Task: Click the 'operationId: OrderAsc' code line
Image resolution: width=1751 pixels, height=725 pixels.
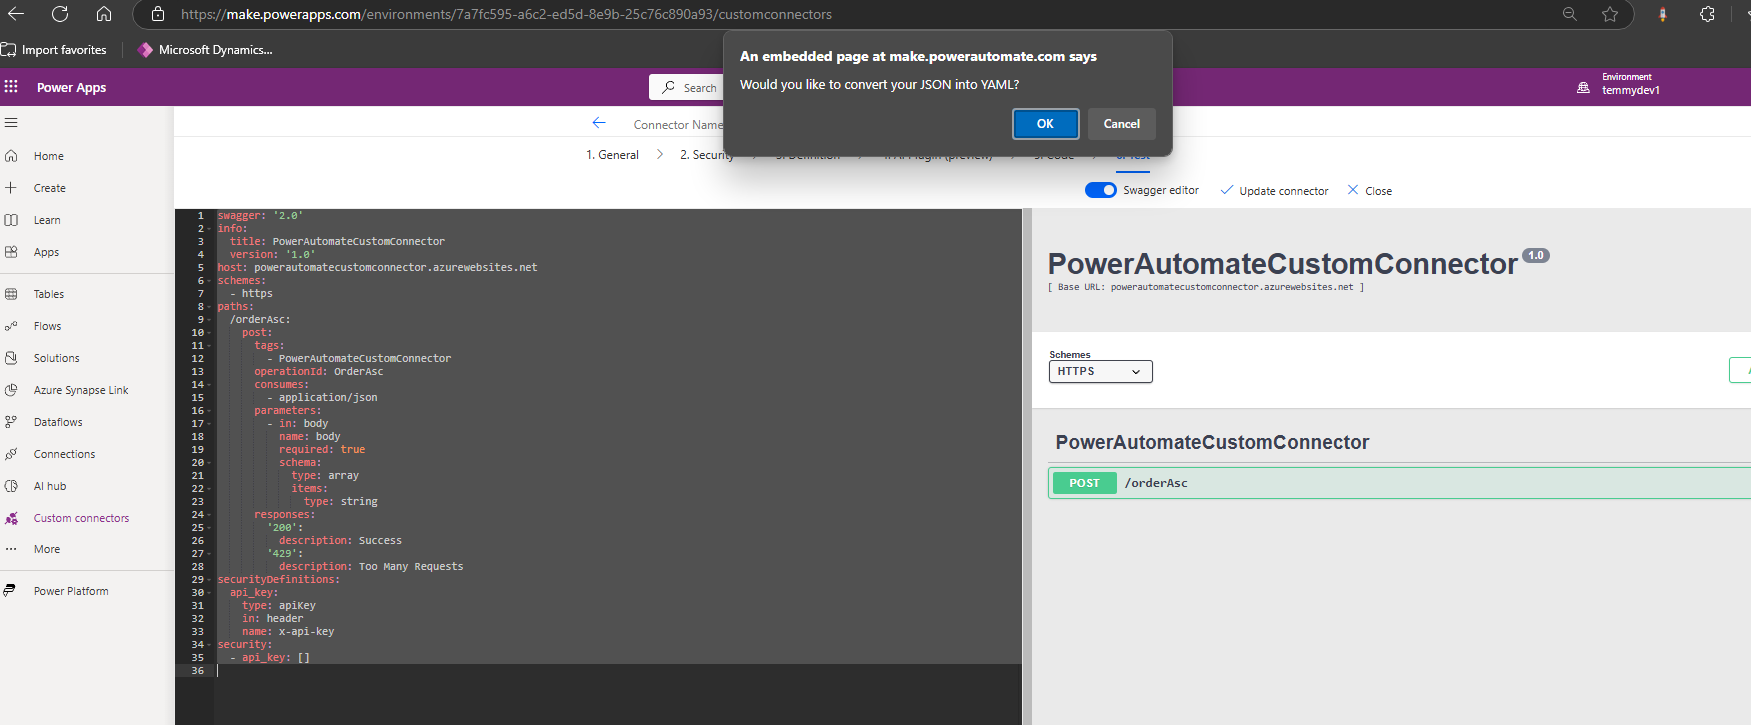Action: click(x=318, y=372)
